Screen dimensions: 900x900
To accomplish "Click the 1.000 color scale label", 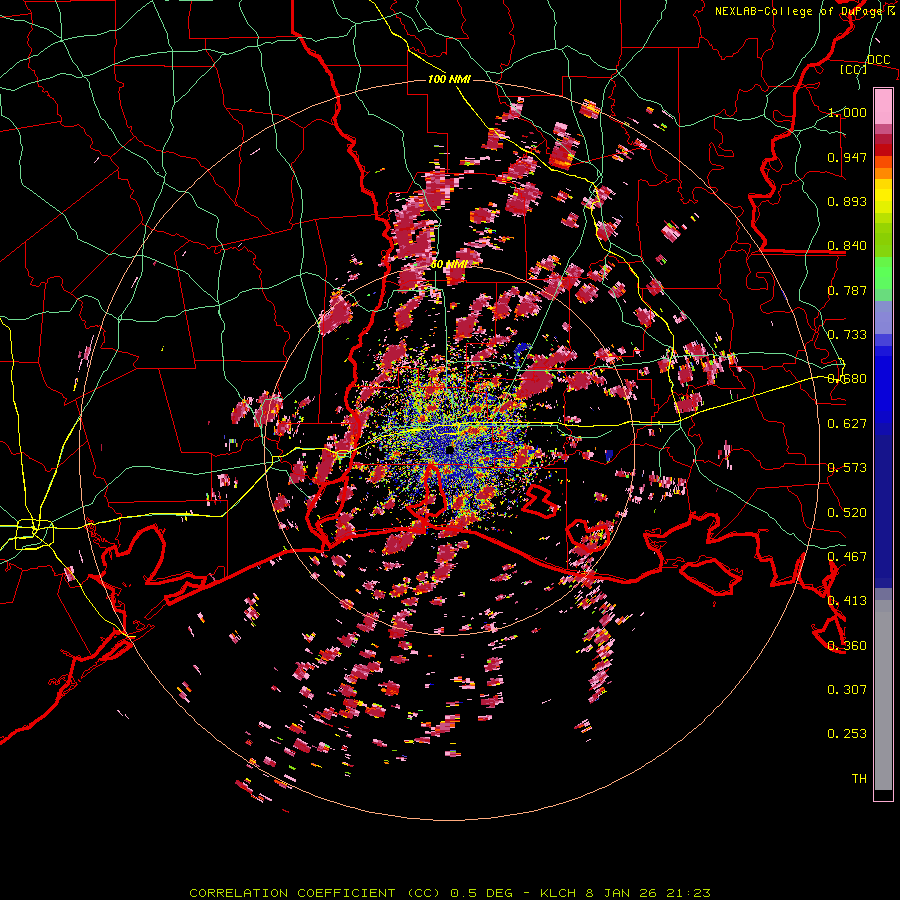I will 847,112.
